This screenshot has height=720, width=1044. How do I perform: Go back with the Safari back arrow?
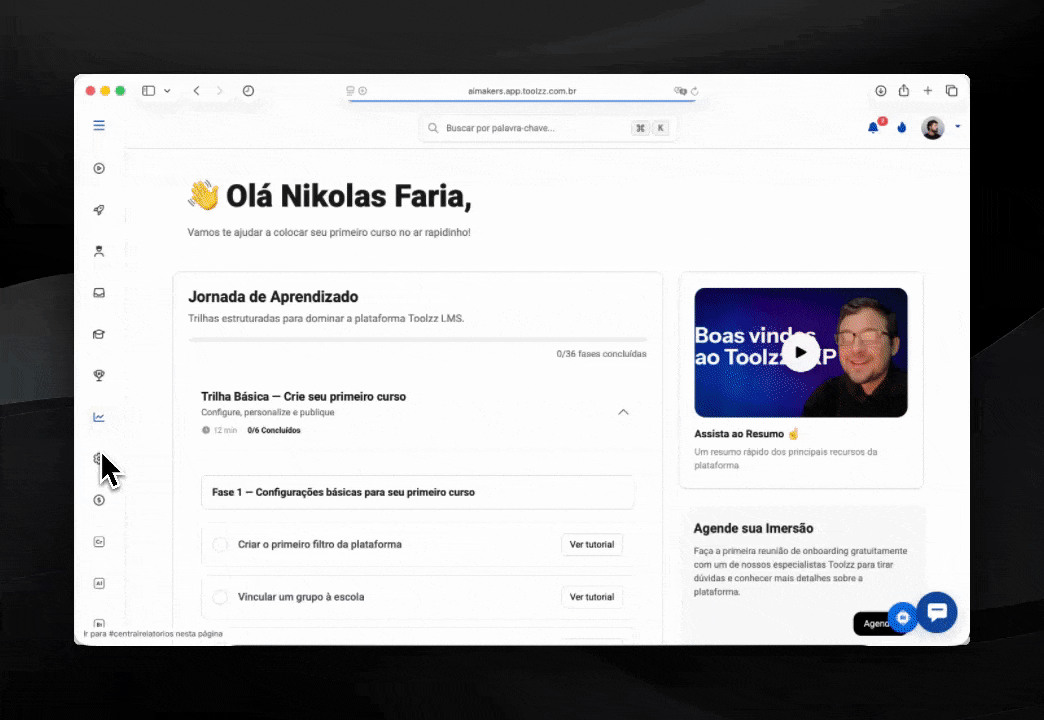(196, 91)
